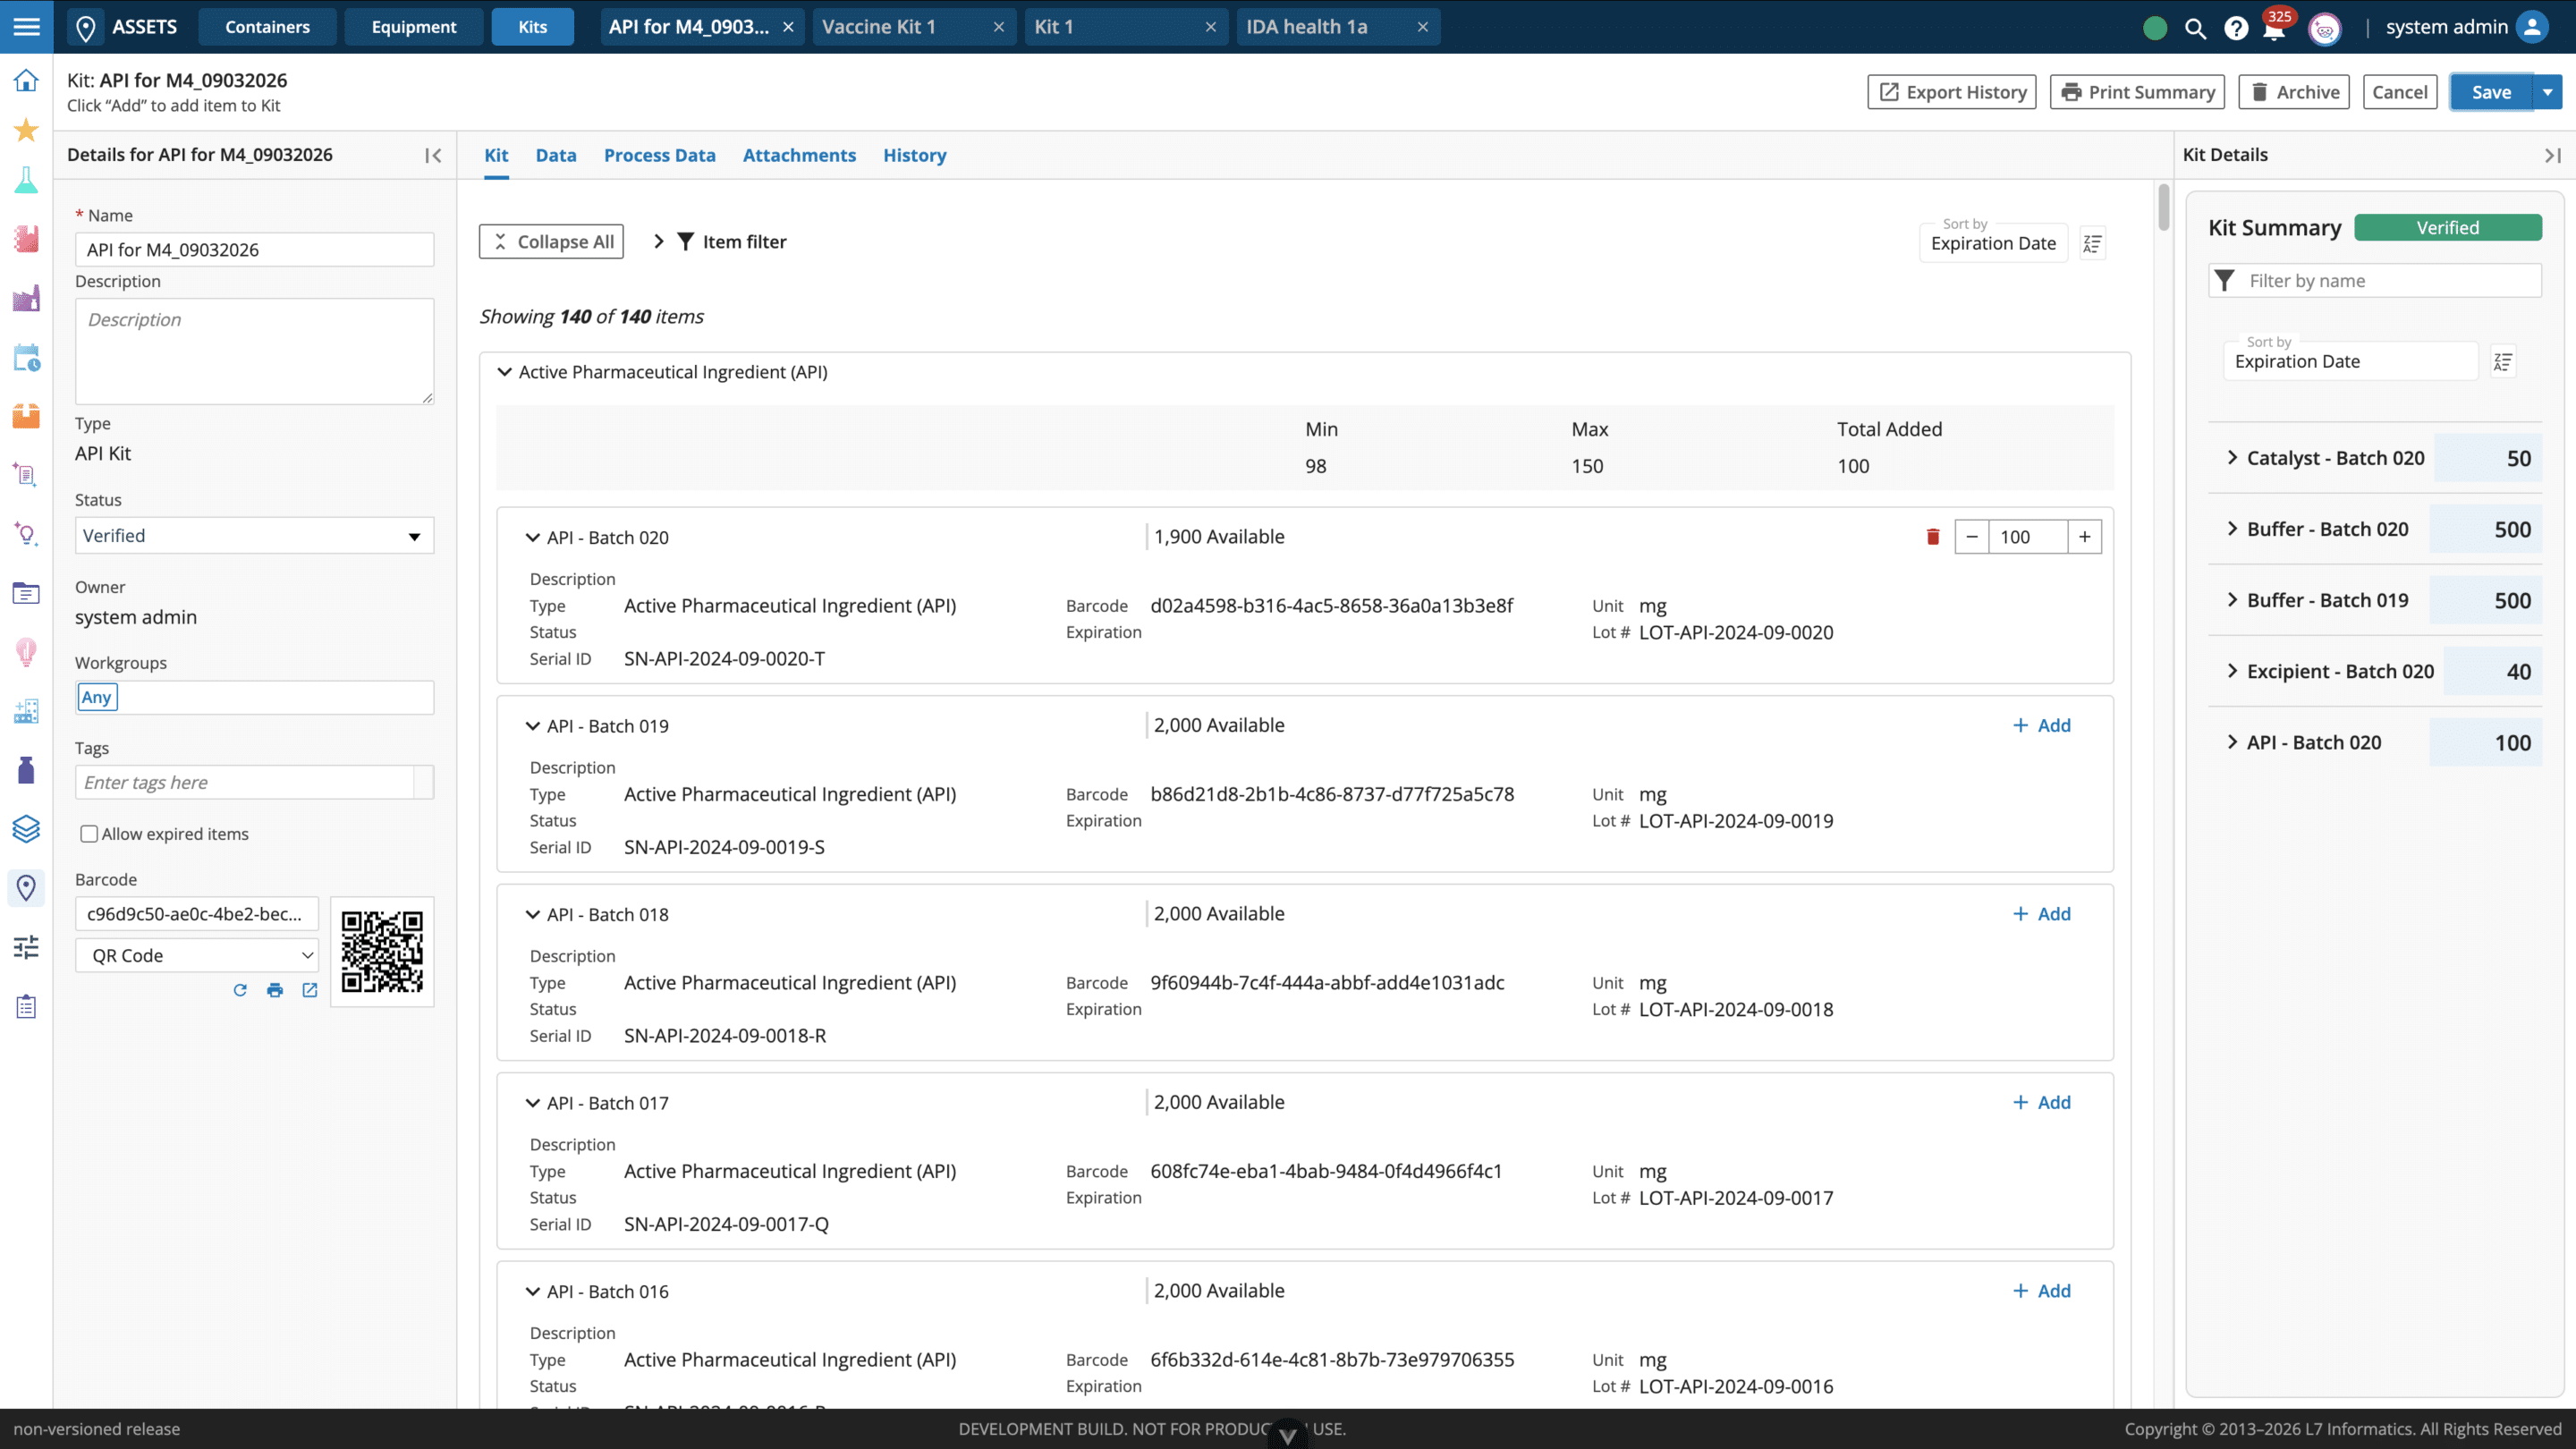Image resolution: width=2576 pixels, height=1449 pixels.
Task: Click the Filter by name field
Action: [x=2375, y=281]
